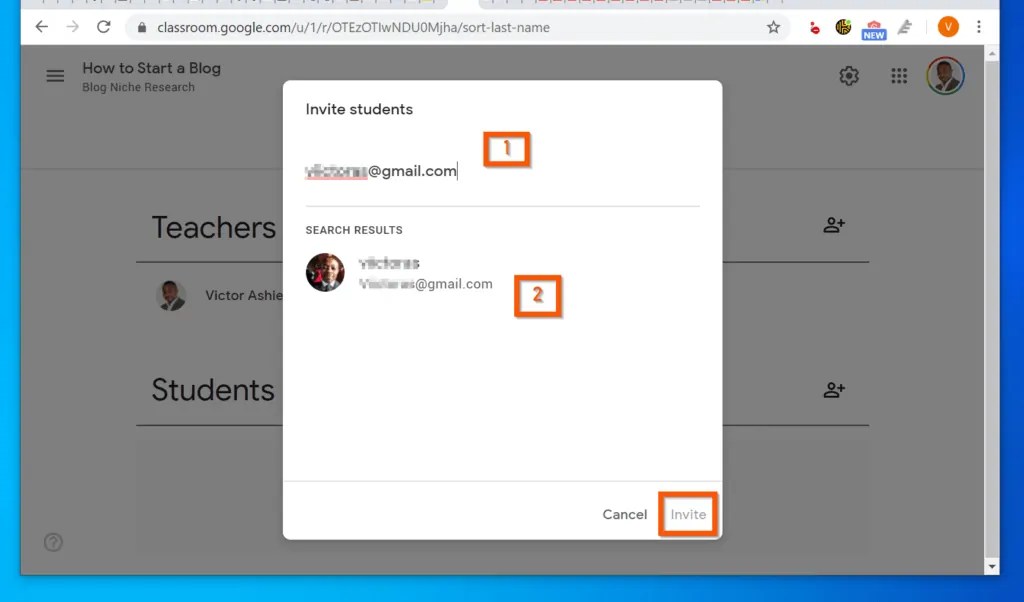This screenshot has height=602, width=1024.
Task: Open the Chrome three-dot menu
Action: pos(978,27)
